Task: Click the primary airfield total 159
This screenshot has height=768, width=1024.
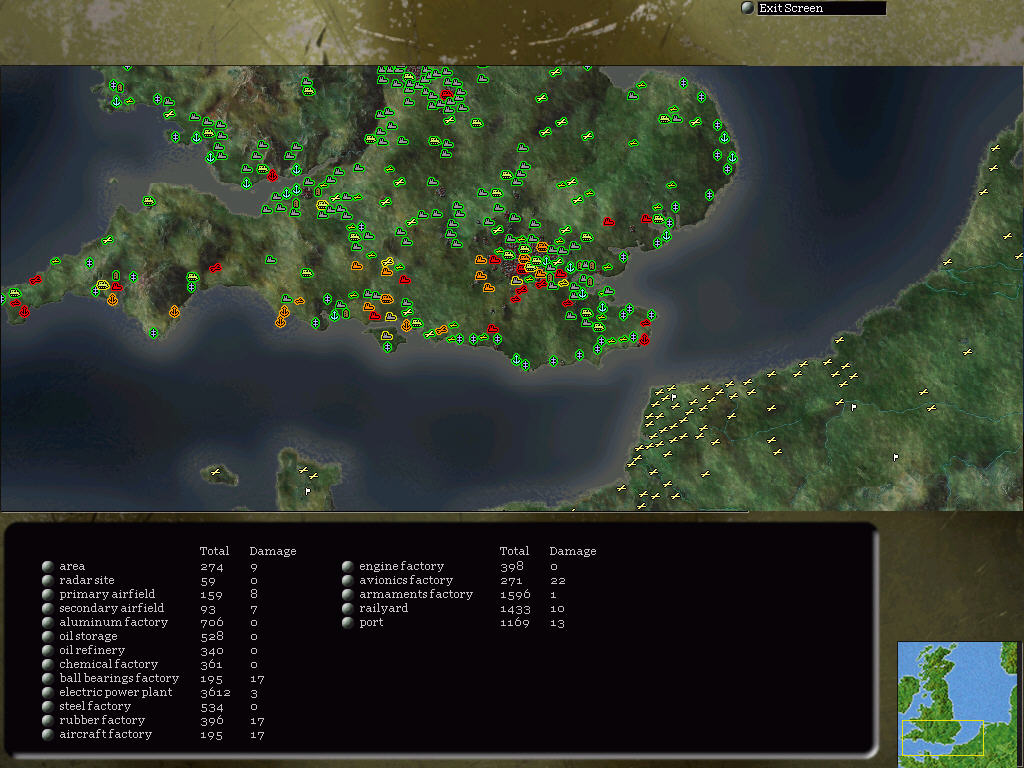Action: click(211, 595)
